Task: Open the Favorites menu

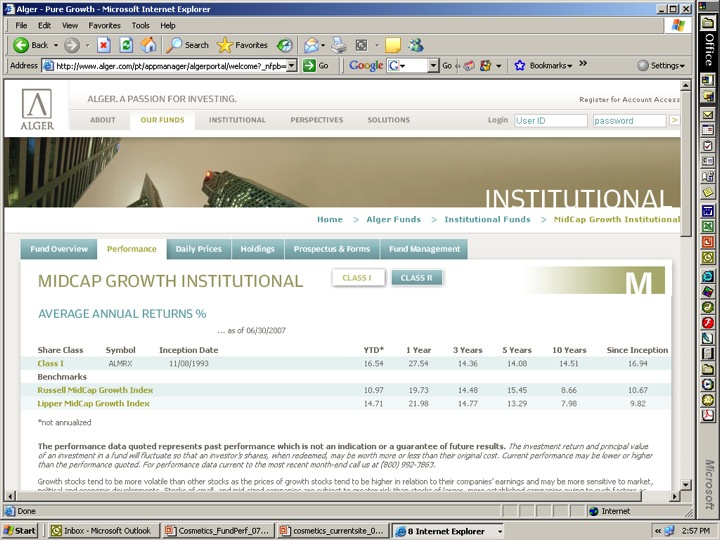Action: (x=104, y=26)
